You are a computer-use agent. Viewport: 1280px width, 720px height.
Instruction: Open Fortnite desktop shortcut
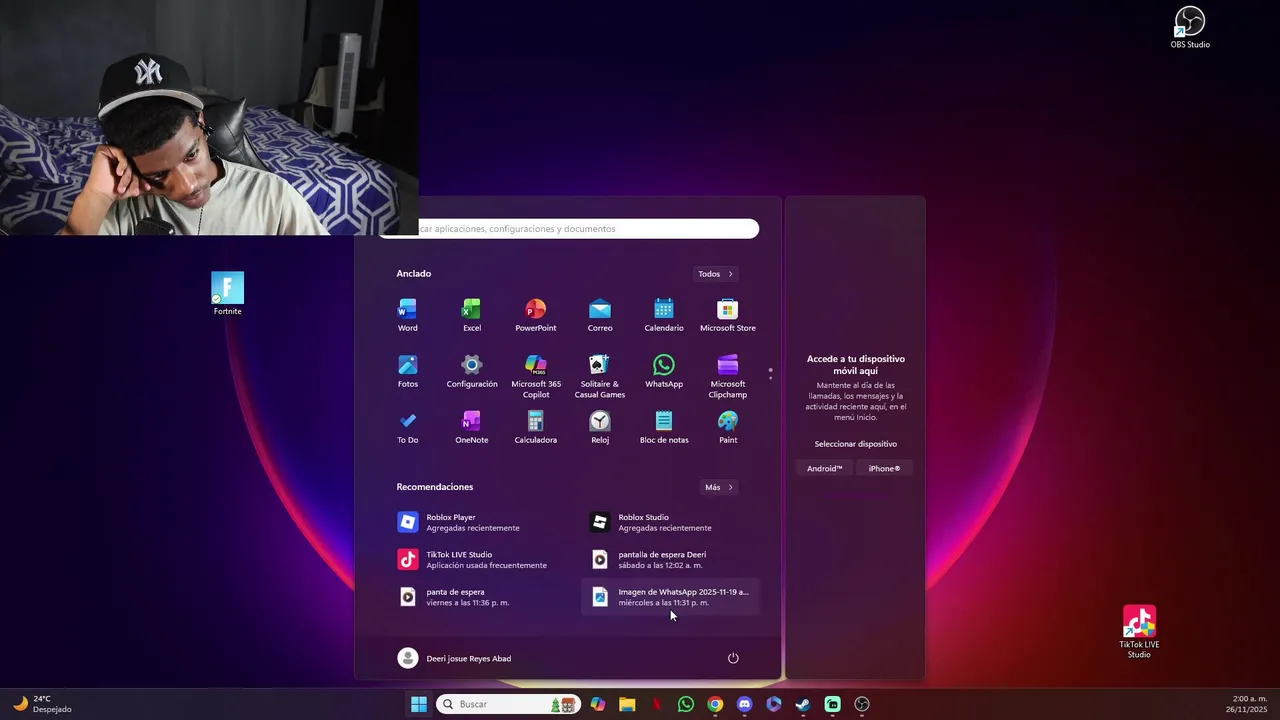click(227, 294)
